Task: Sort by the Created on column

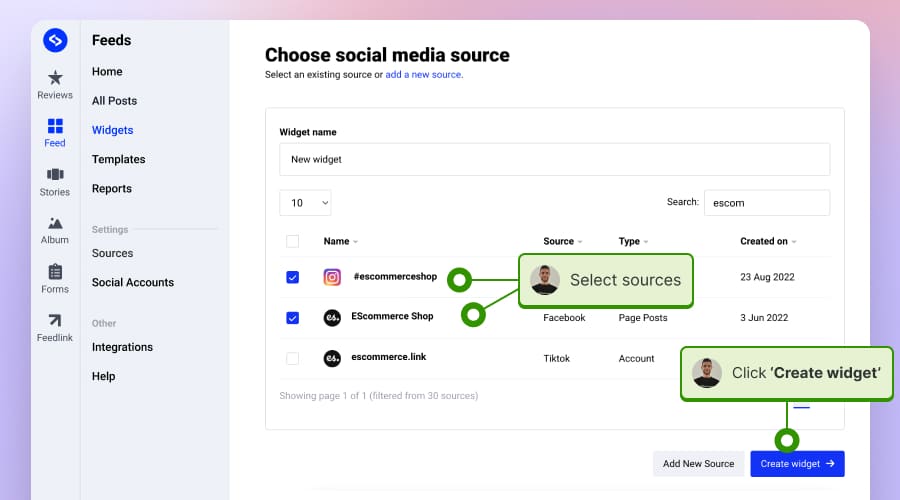Action: click(x=768, y=241)
